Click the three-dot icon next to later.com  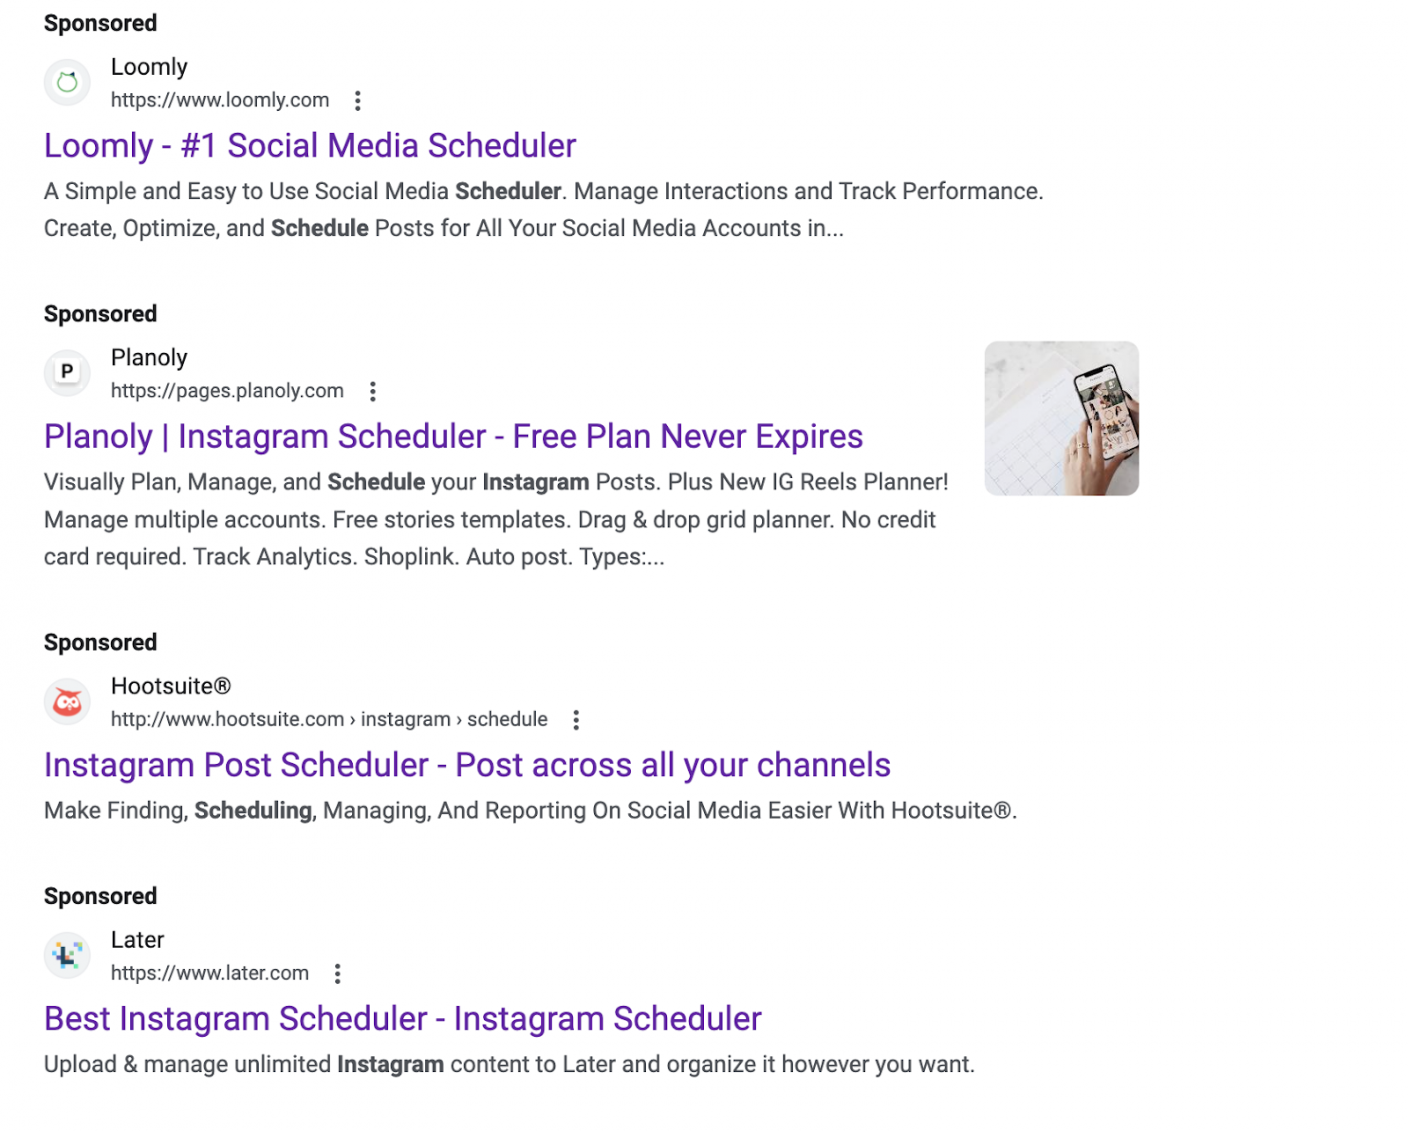[337, 972]
